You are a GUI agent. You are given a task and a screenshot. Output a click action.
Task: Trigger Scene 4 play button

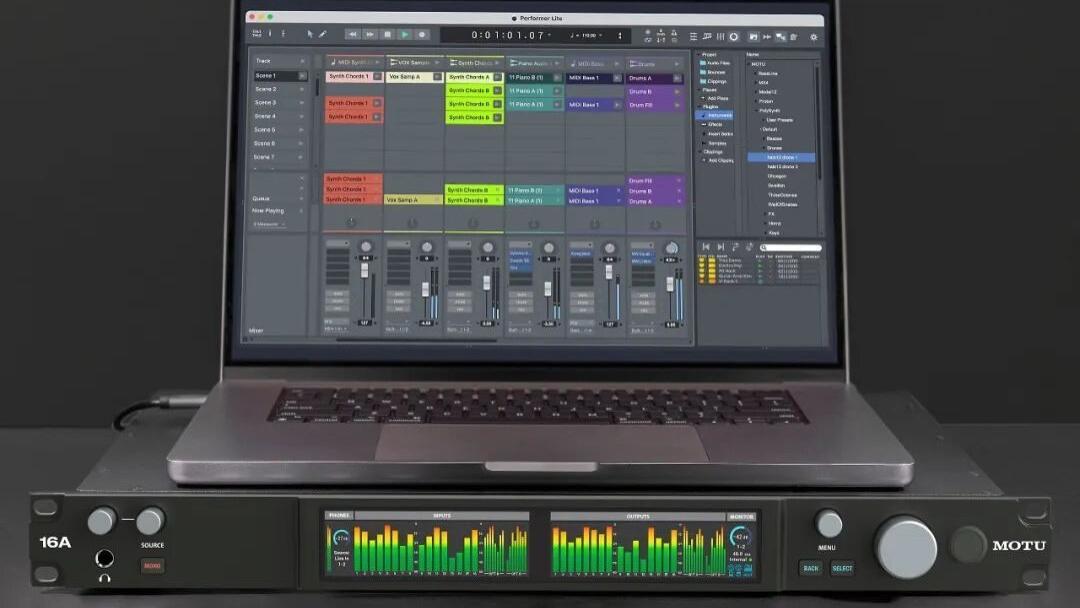pyautogui.click(x=302, y=116)
